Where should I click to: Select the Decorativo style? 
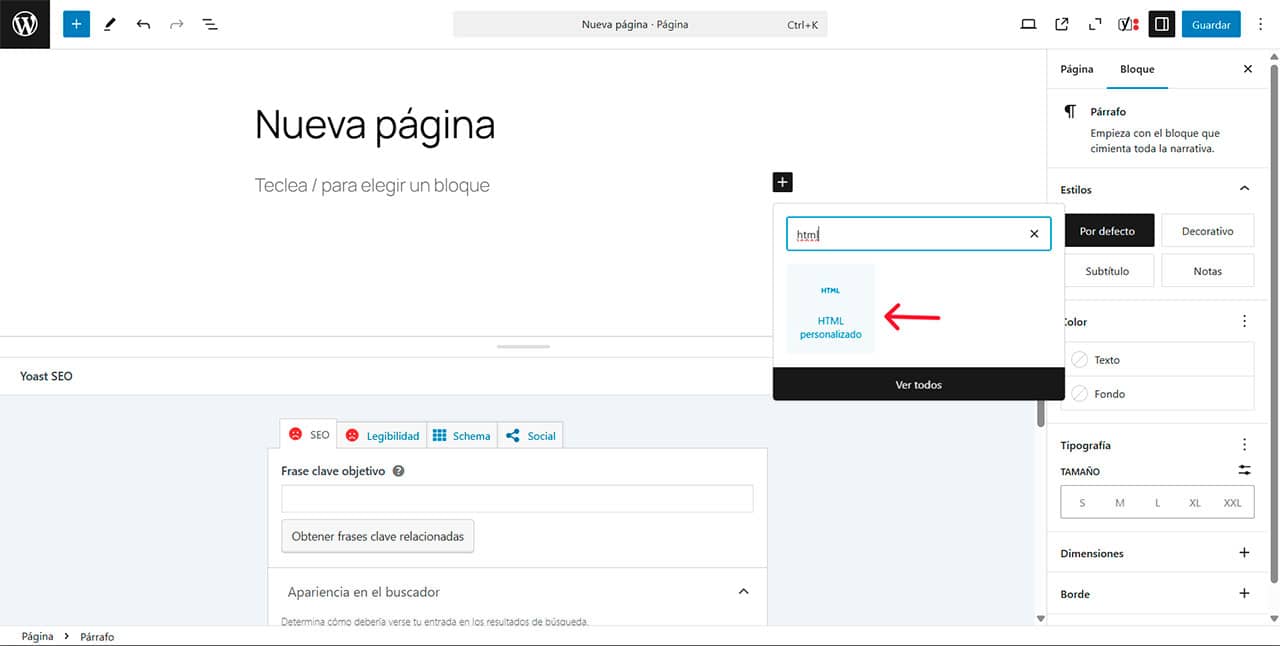[x=1207, y=231]
